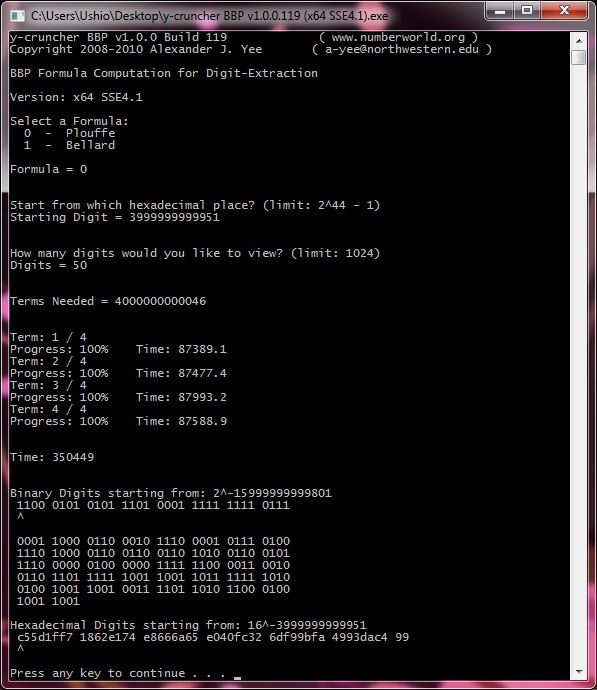The image size is (597, 690).
Task: Click the scrollbar down arrow
Action: point(579,672)
